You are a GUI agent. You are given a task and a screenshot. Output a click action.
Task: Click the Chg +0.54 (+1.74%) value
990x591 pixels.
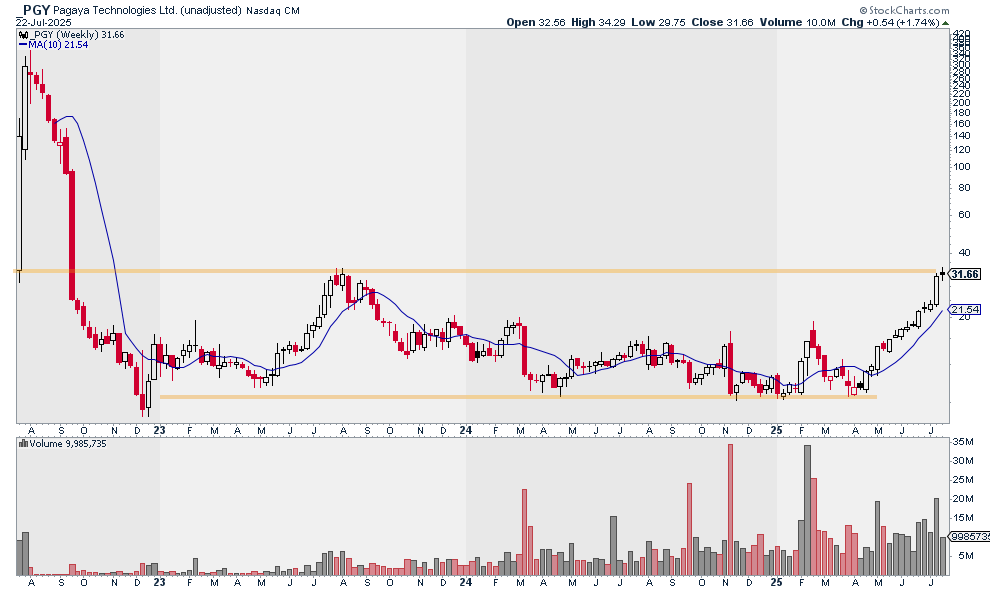coord(890,22)
